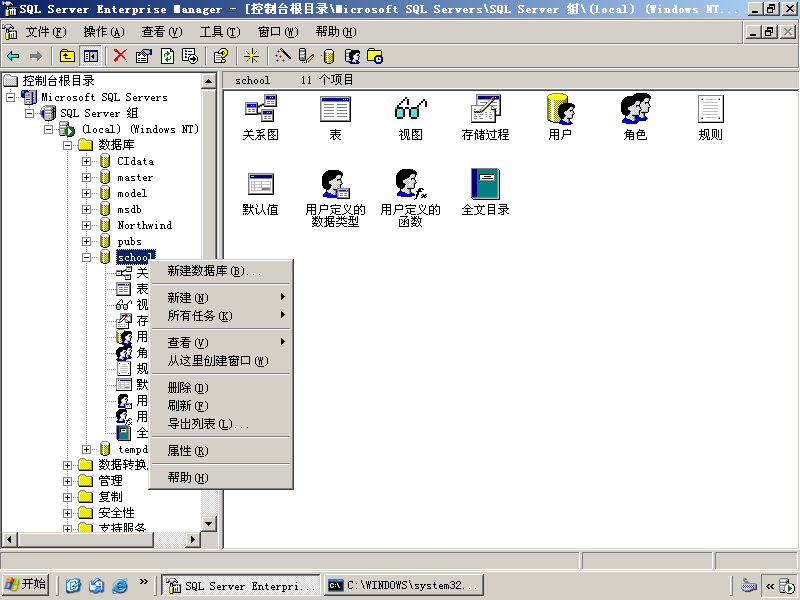Expand the model database node

tap(86, 193)
